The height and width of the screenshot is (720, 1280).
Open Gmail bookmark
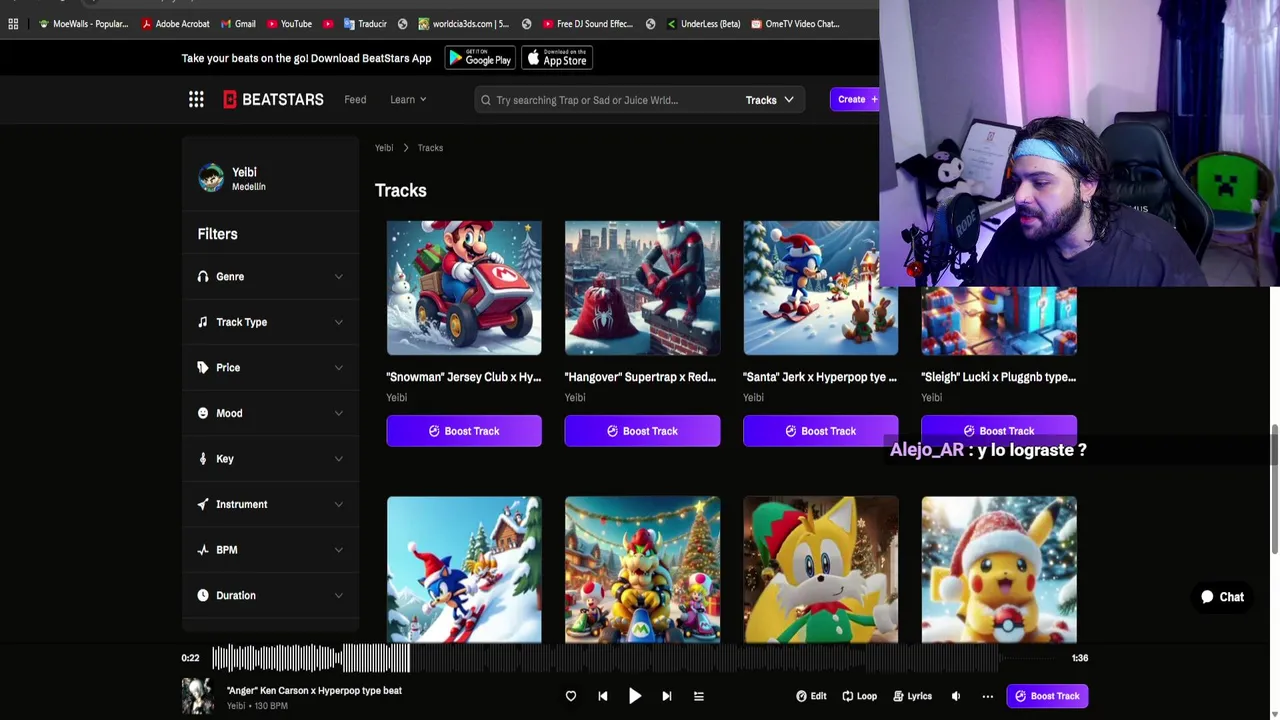pyautogui.click(x=238, y=24)
